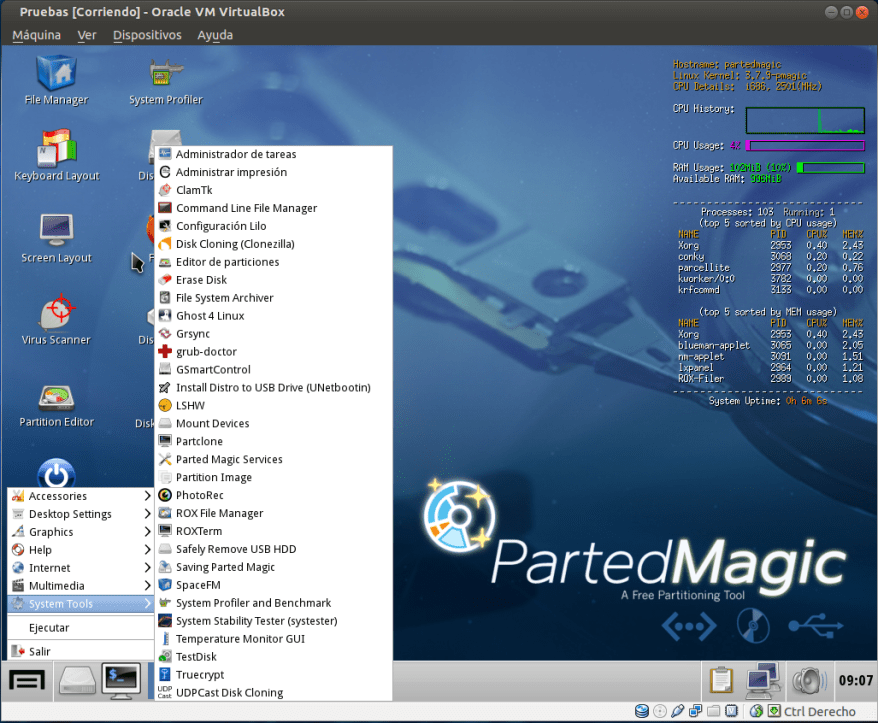Open the Dispositivos menu in VirtualBox

tap(147, 34)
